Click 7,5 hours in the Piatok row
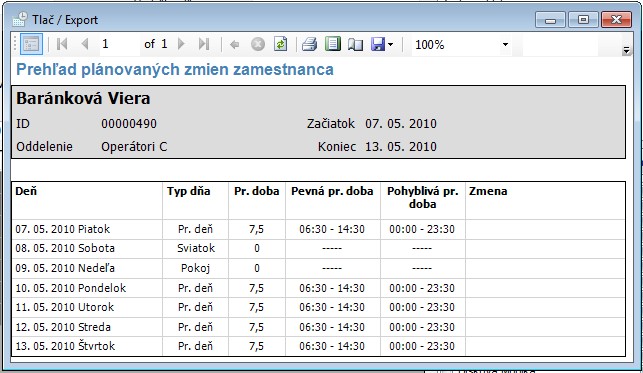Image resolution: width=643 pixels, height=373 pixels. (x=256, y=229)
